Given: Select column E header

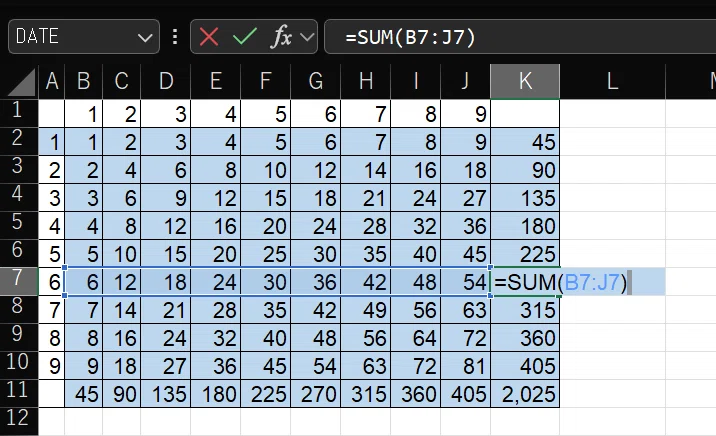Looking at the screenshot, I should click(216, 81).
